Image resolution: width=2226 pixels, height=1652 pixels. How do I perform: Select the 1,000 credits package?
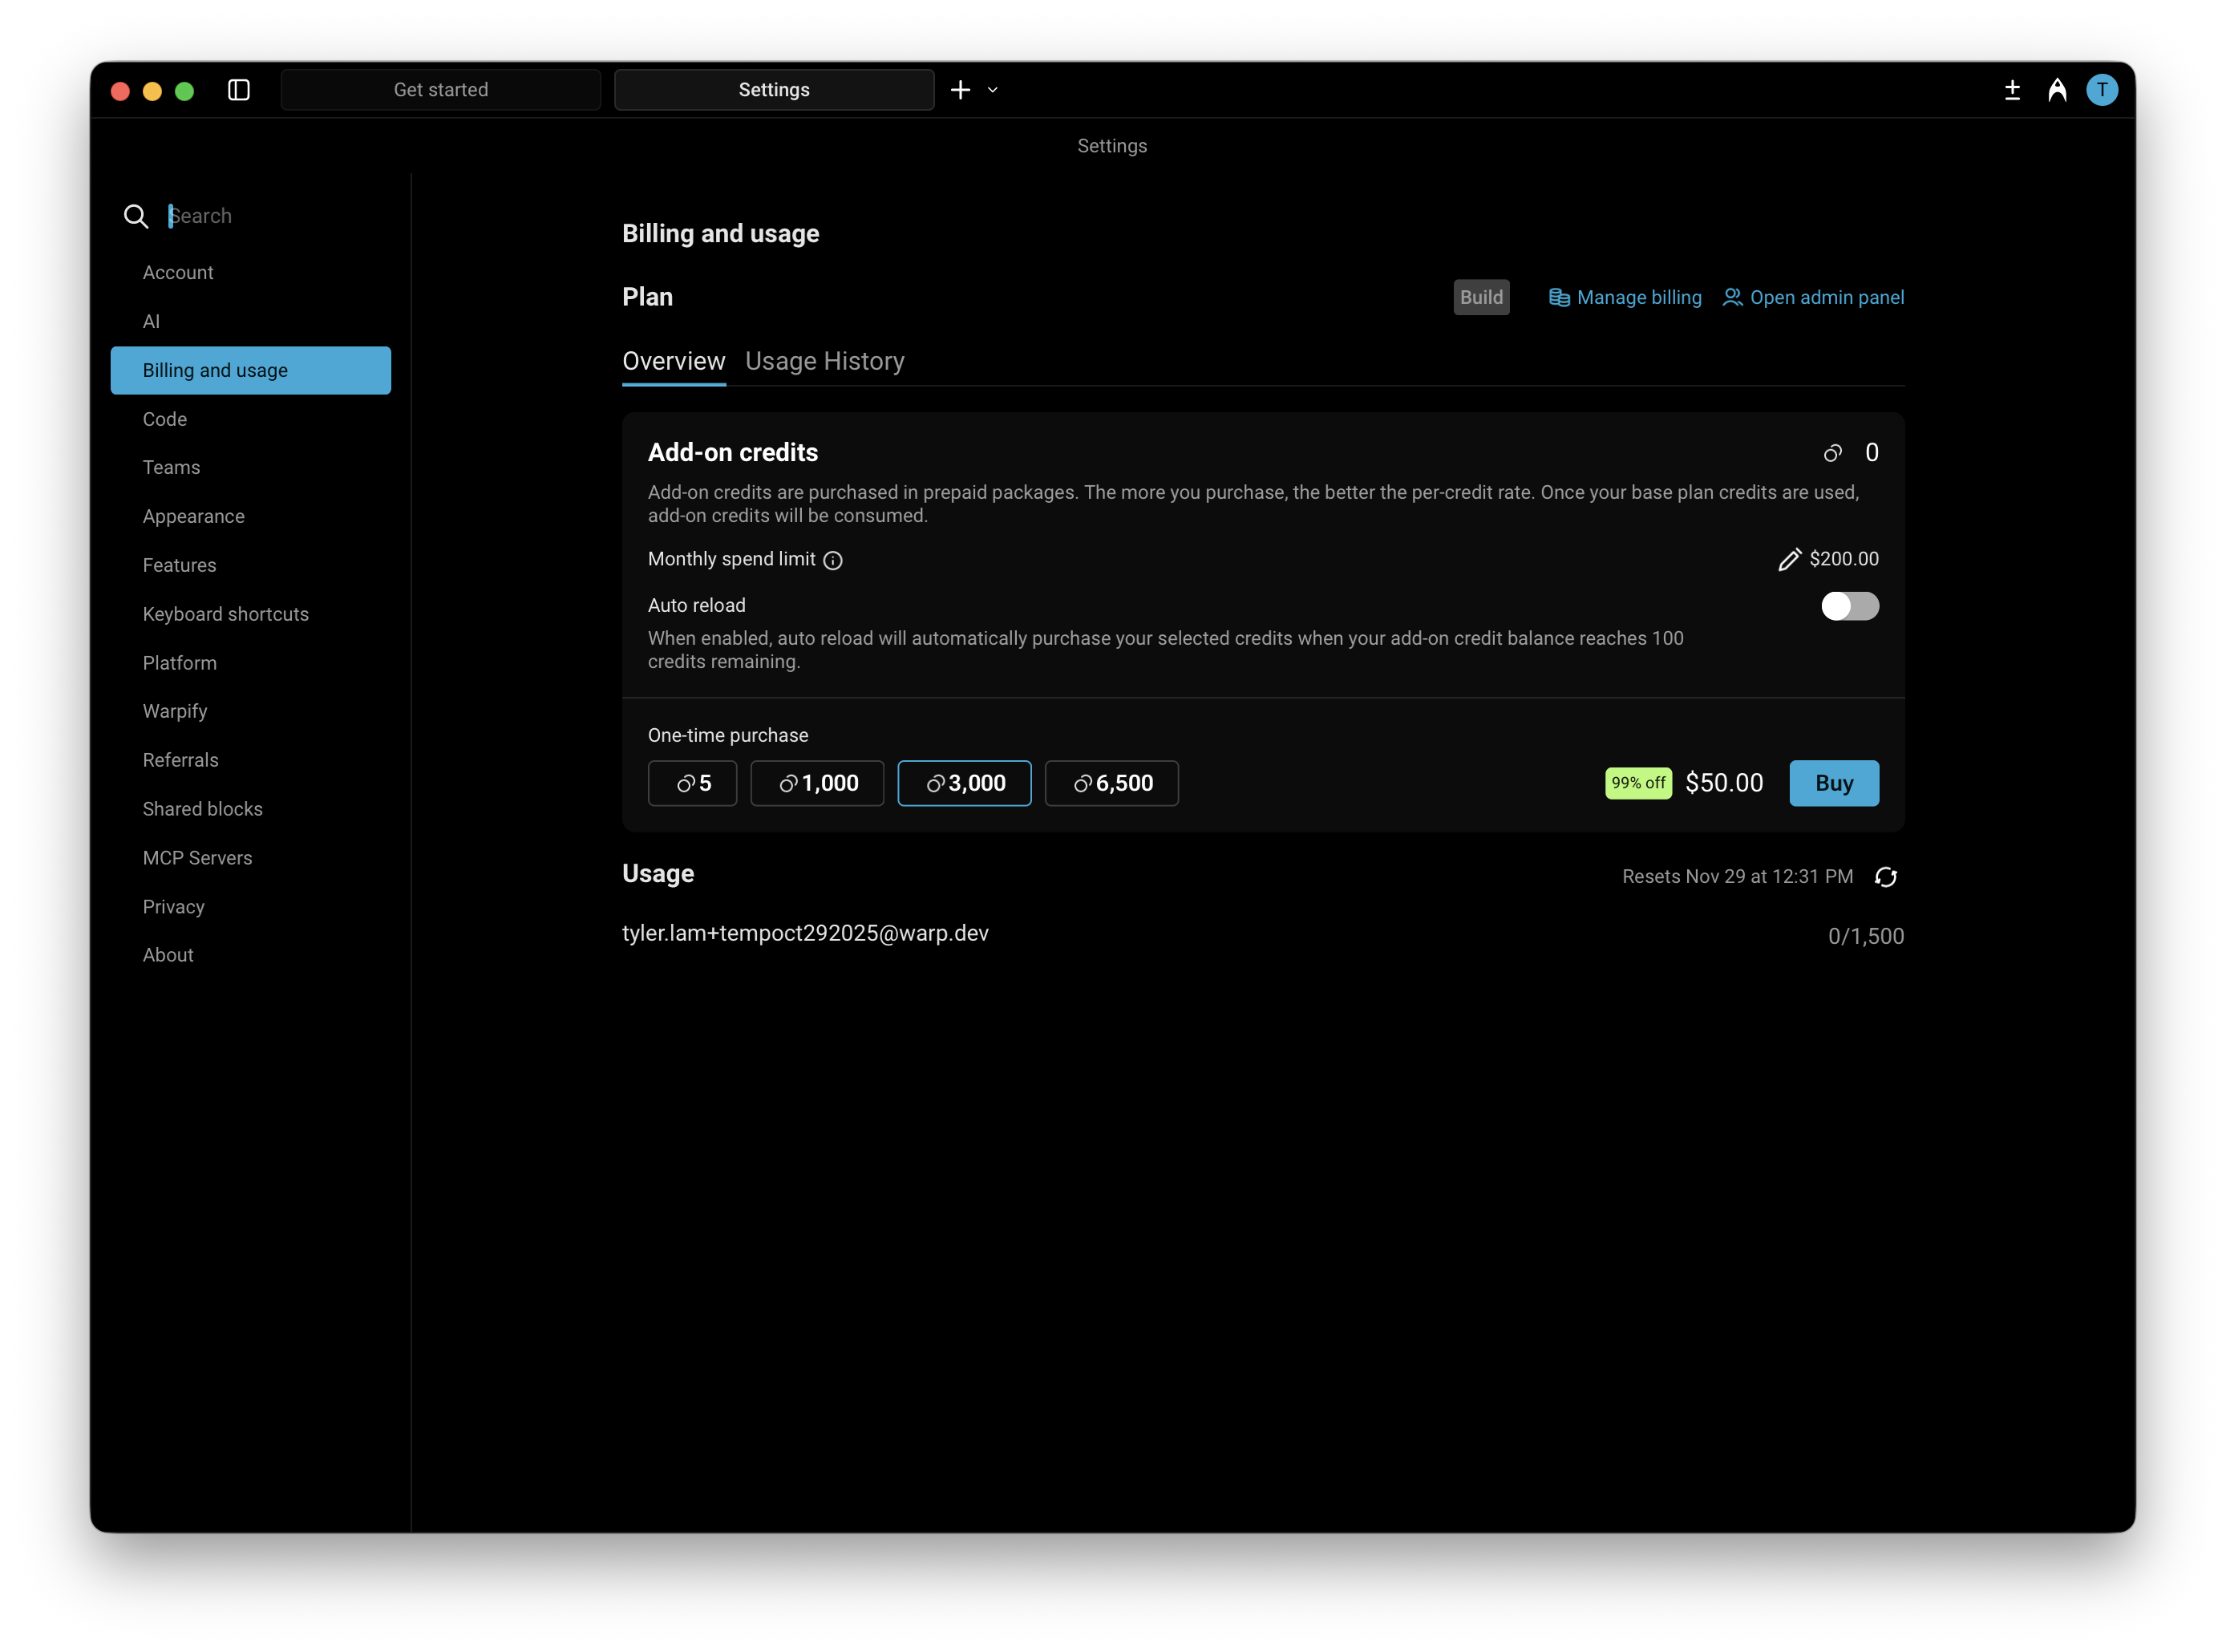(817, 783)
